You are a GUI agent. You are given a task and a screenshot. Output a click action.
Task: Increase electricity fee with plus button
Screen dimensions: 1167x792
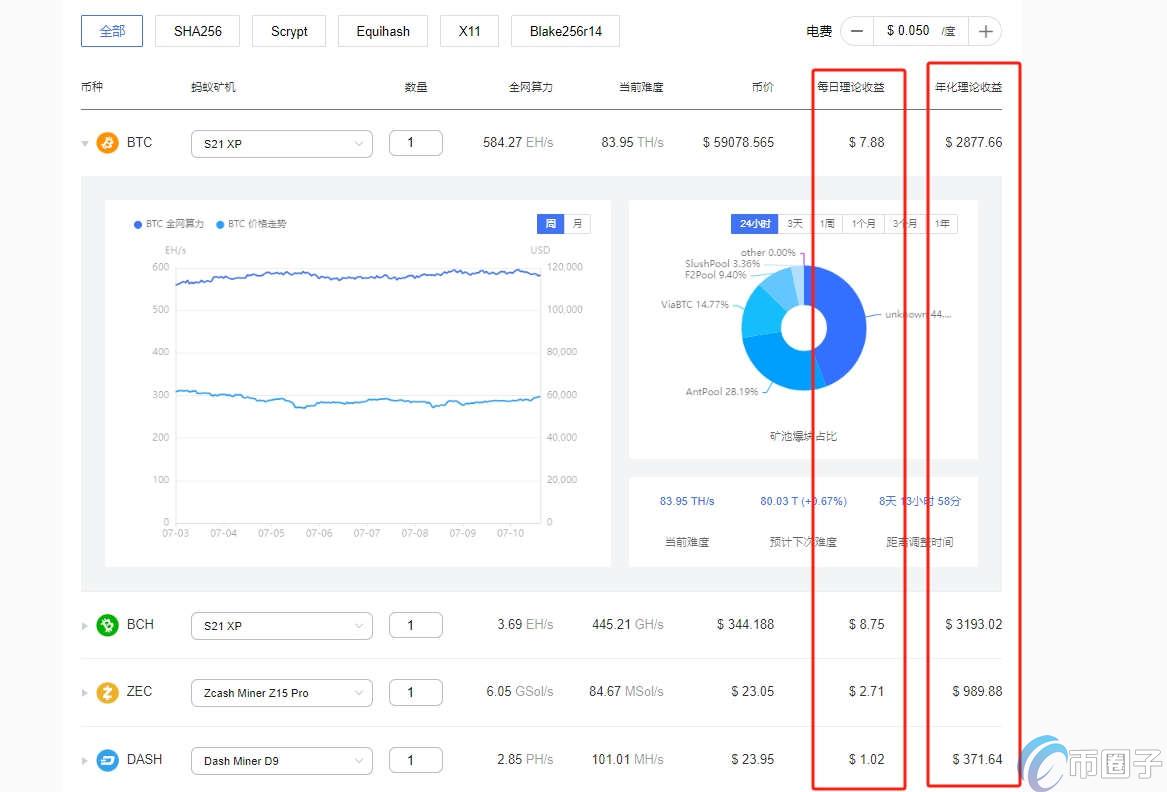[x=985, y=31]
